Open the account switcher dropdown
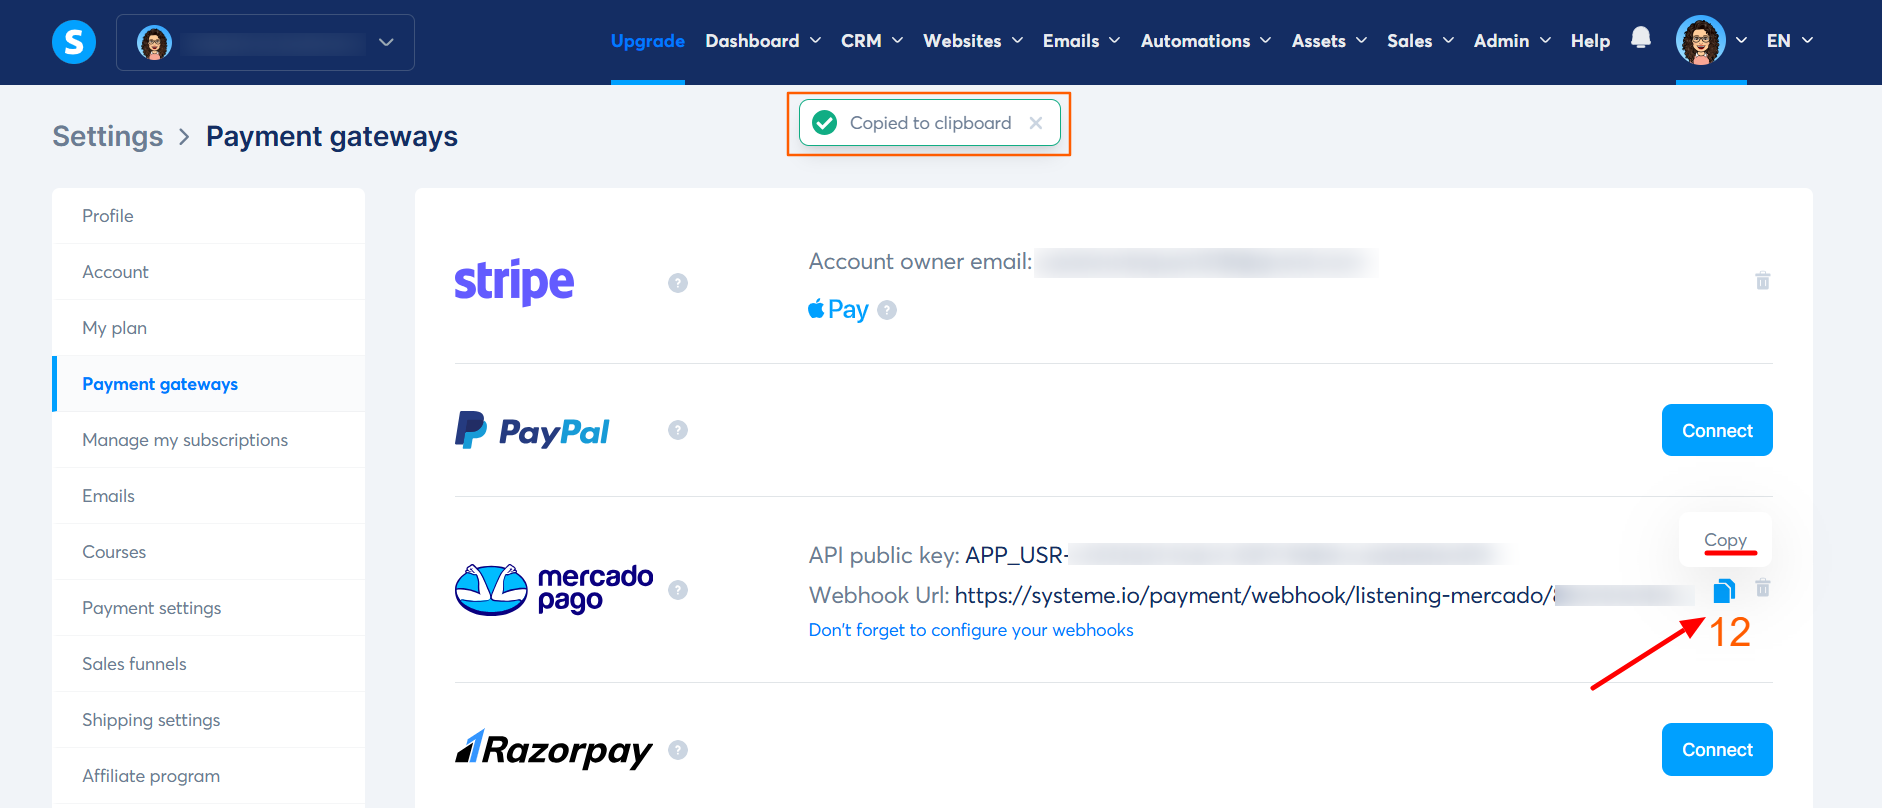Viewport: 1882px width, 808px height. (265, 42)
